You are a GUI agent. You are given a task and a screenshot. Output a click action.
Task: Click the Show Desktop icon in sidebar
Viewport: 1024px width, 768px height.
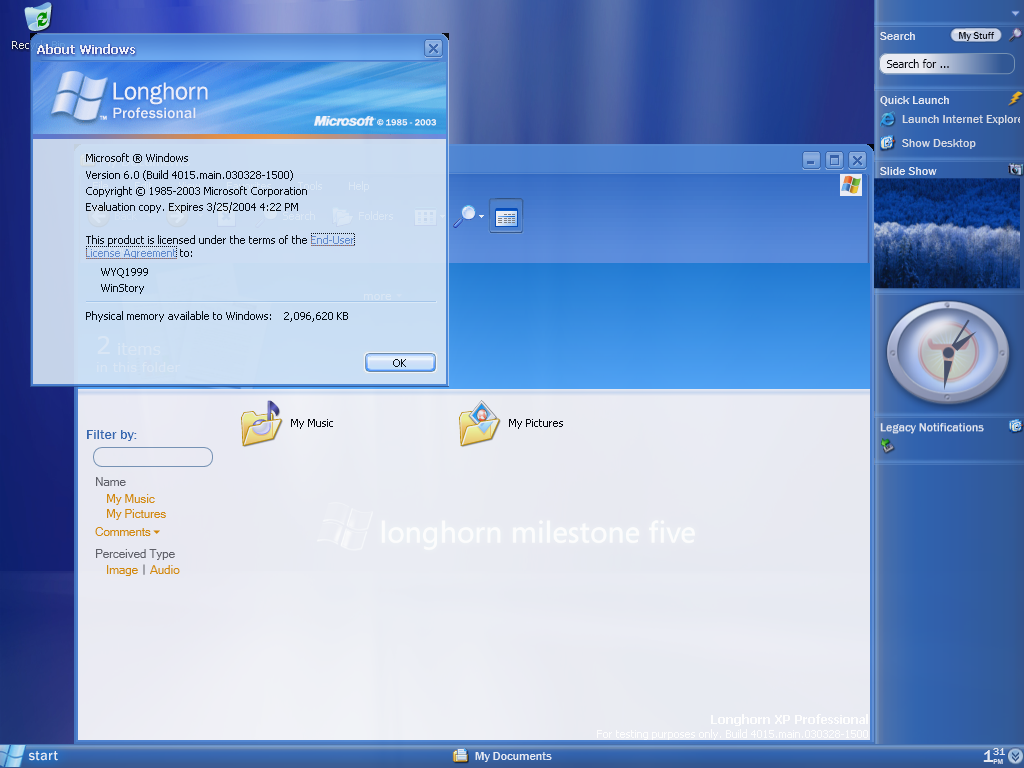coord(888,143)
